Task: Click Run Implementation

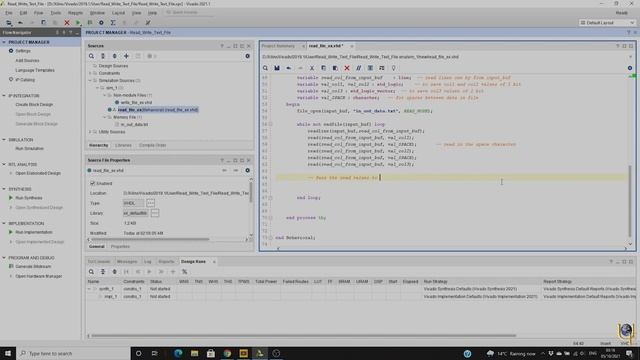Action: point(34,232)
